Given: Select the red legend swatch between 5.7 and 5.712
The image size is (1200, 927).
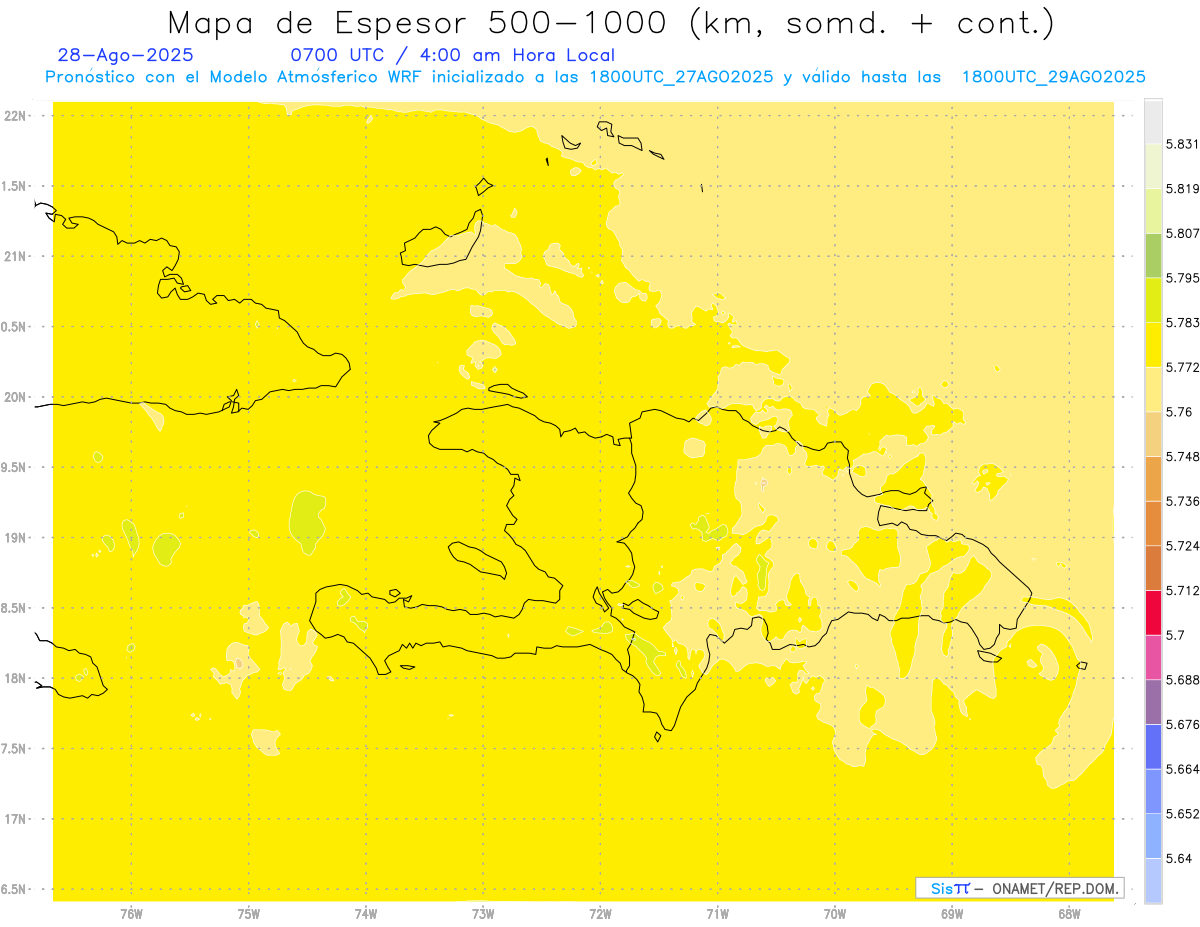Looking at the screenshot, I should point(1153,612).
